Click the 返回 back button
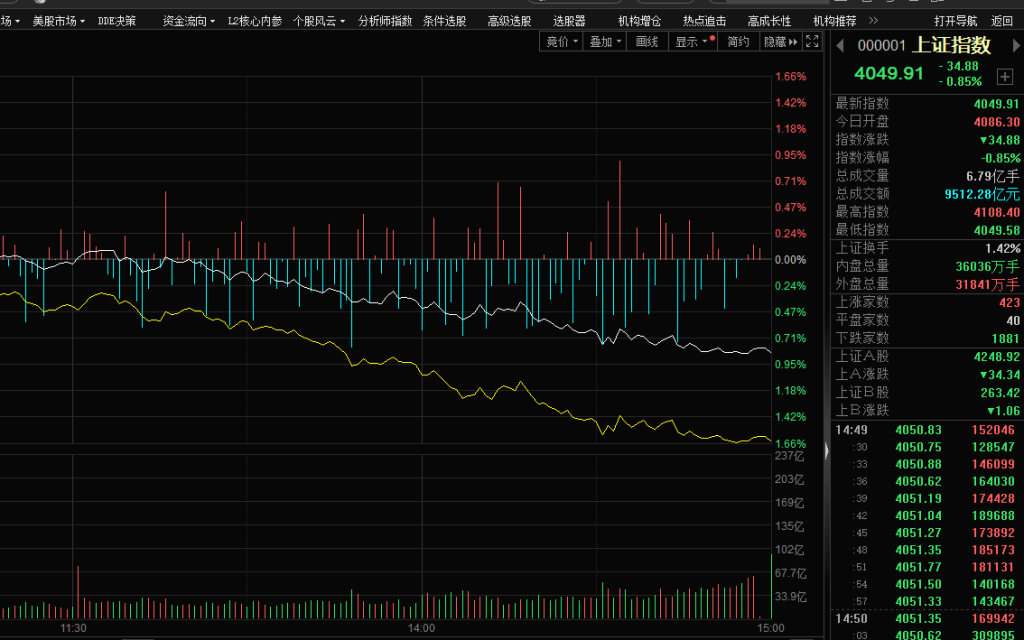 (x=1002, y=20)
